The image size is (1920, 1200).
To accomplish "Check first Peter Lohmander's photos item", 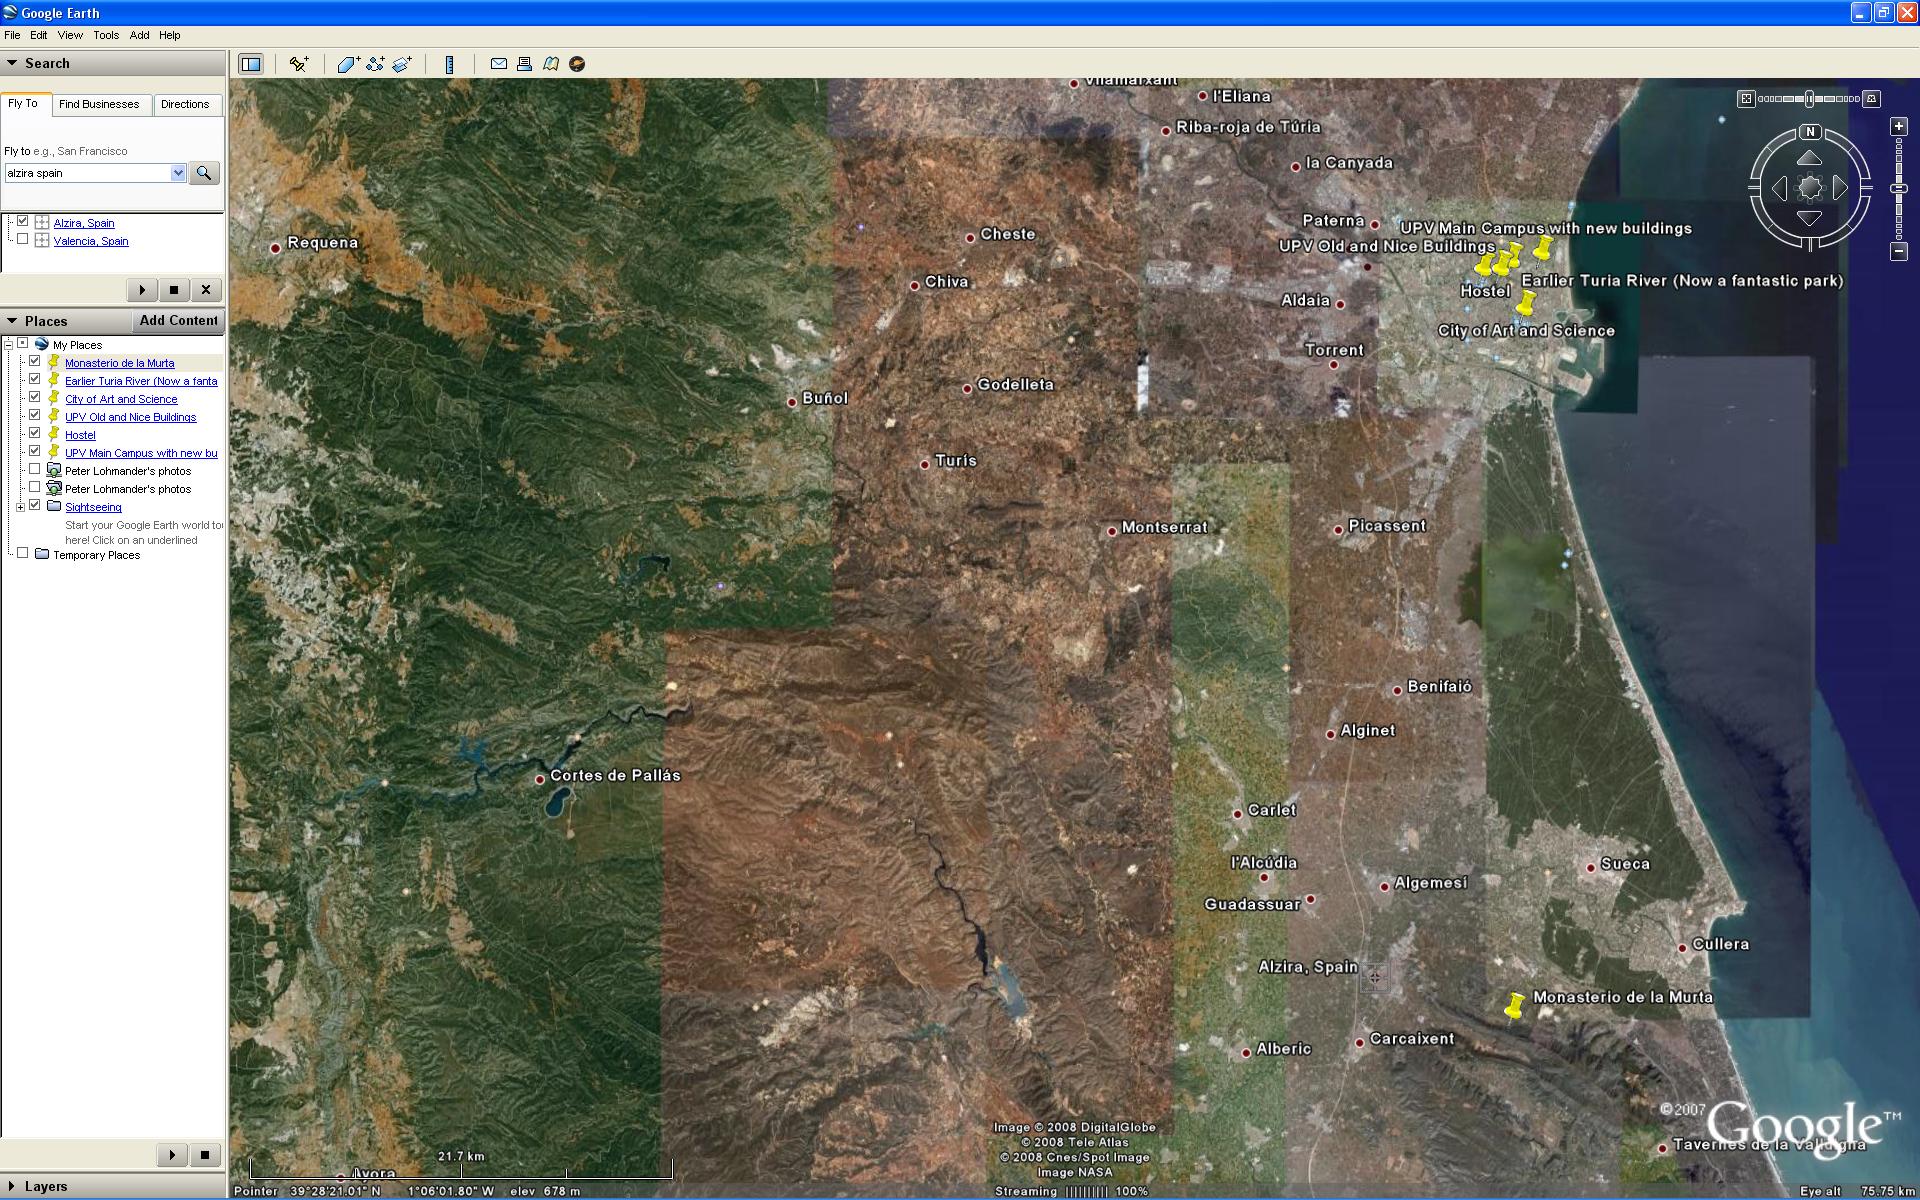I will pos(35,470).
